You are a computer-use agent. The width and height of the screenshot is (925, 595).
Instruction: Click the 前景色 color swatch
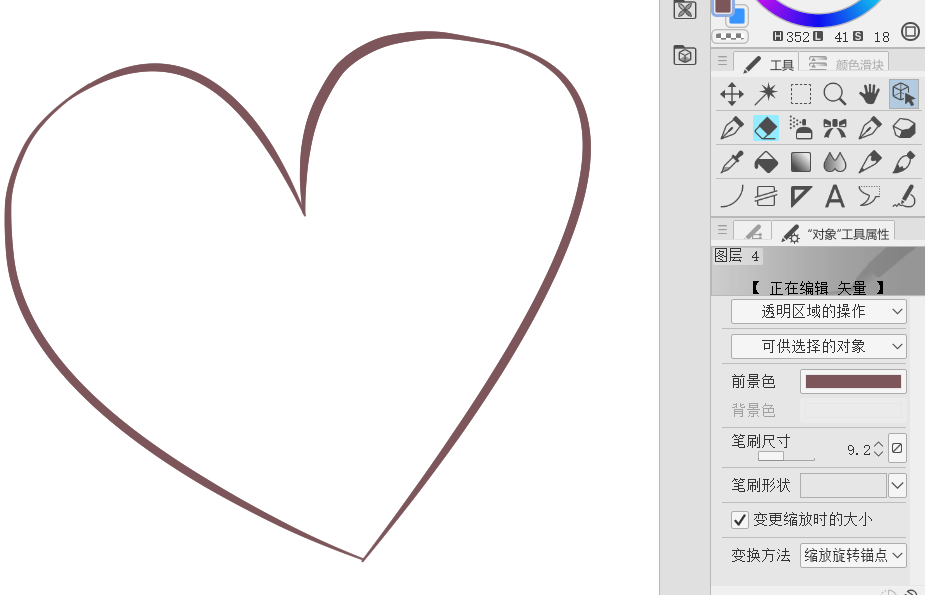(853, 381)
